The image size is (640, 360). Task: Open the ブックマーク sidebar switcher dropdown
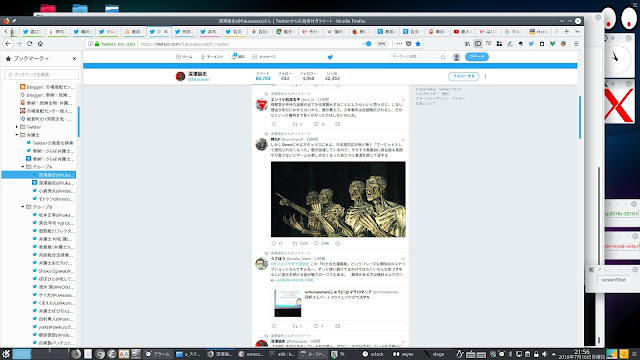click(31, 59)
